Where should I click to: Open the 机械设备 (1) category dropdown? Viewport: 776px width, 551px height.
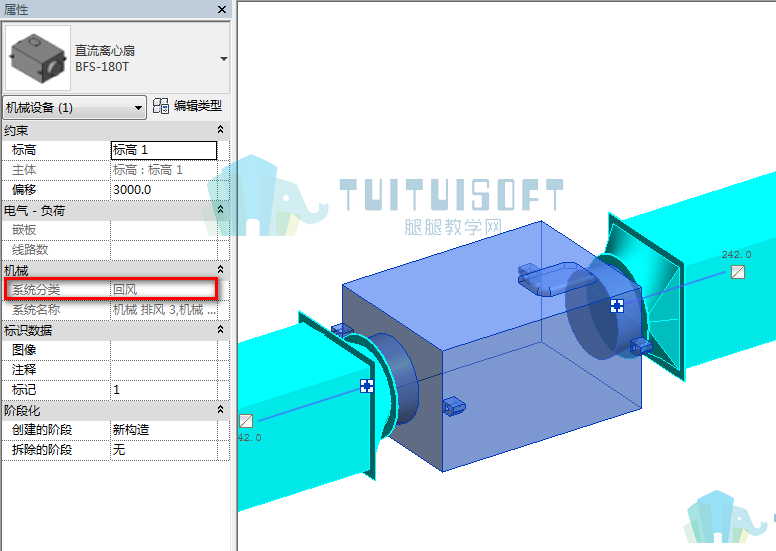click(x=74, y=107)
